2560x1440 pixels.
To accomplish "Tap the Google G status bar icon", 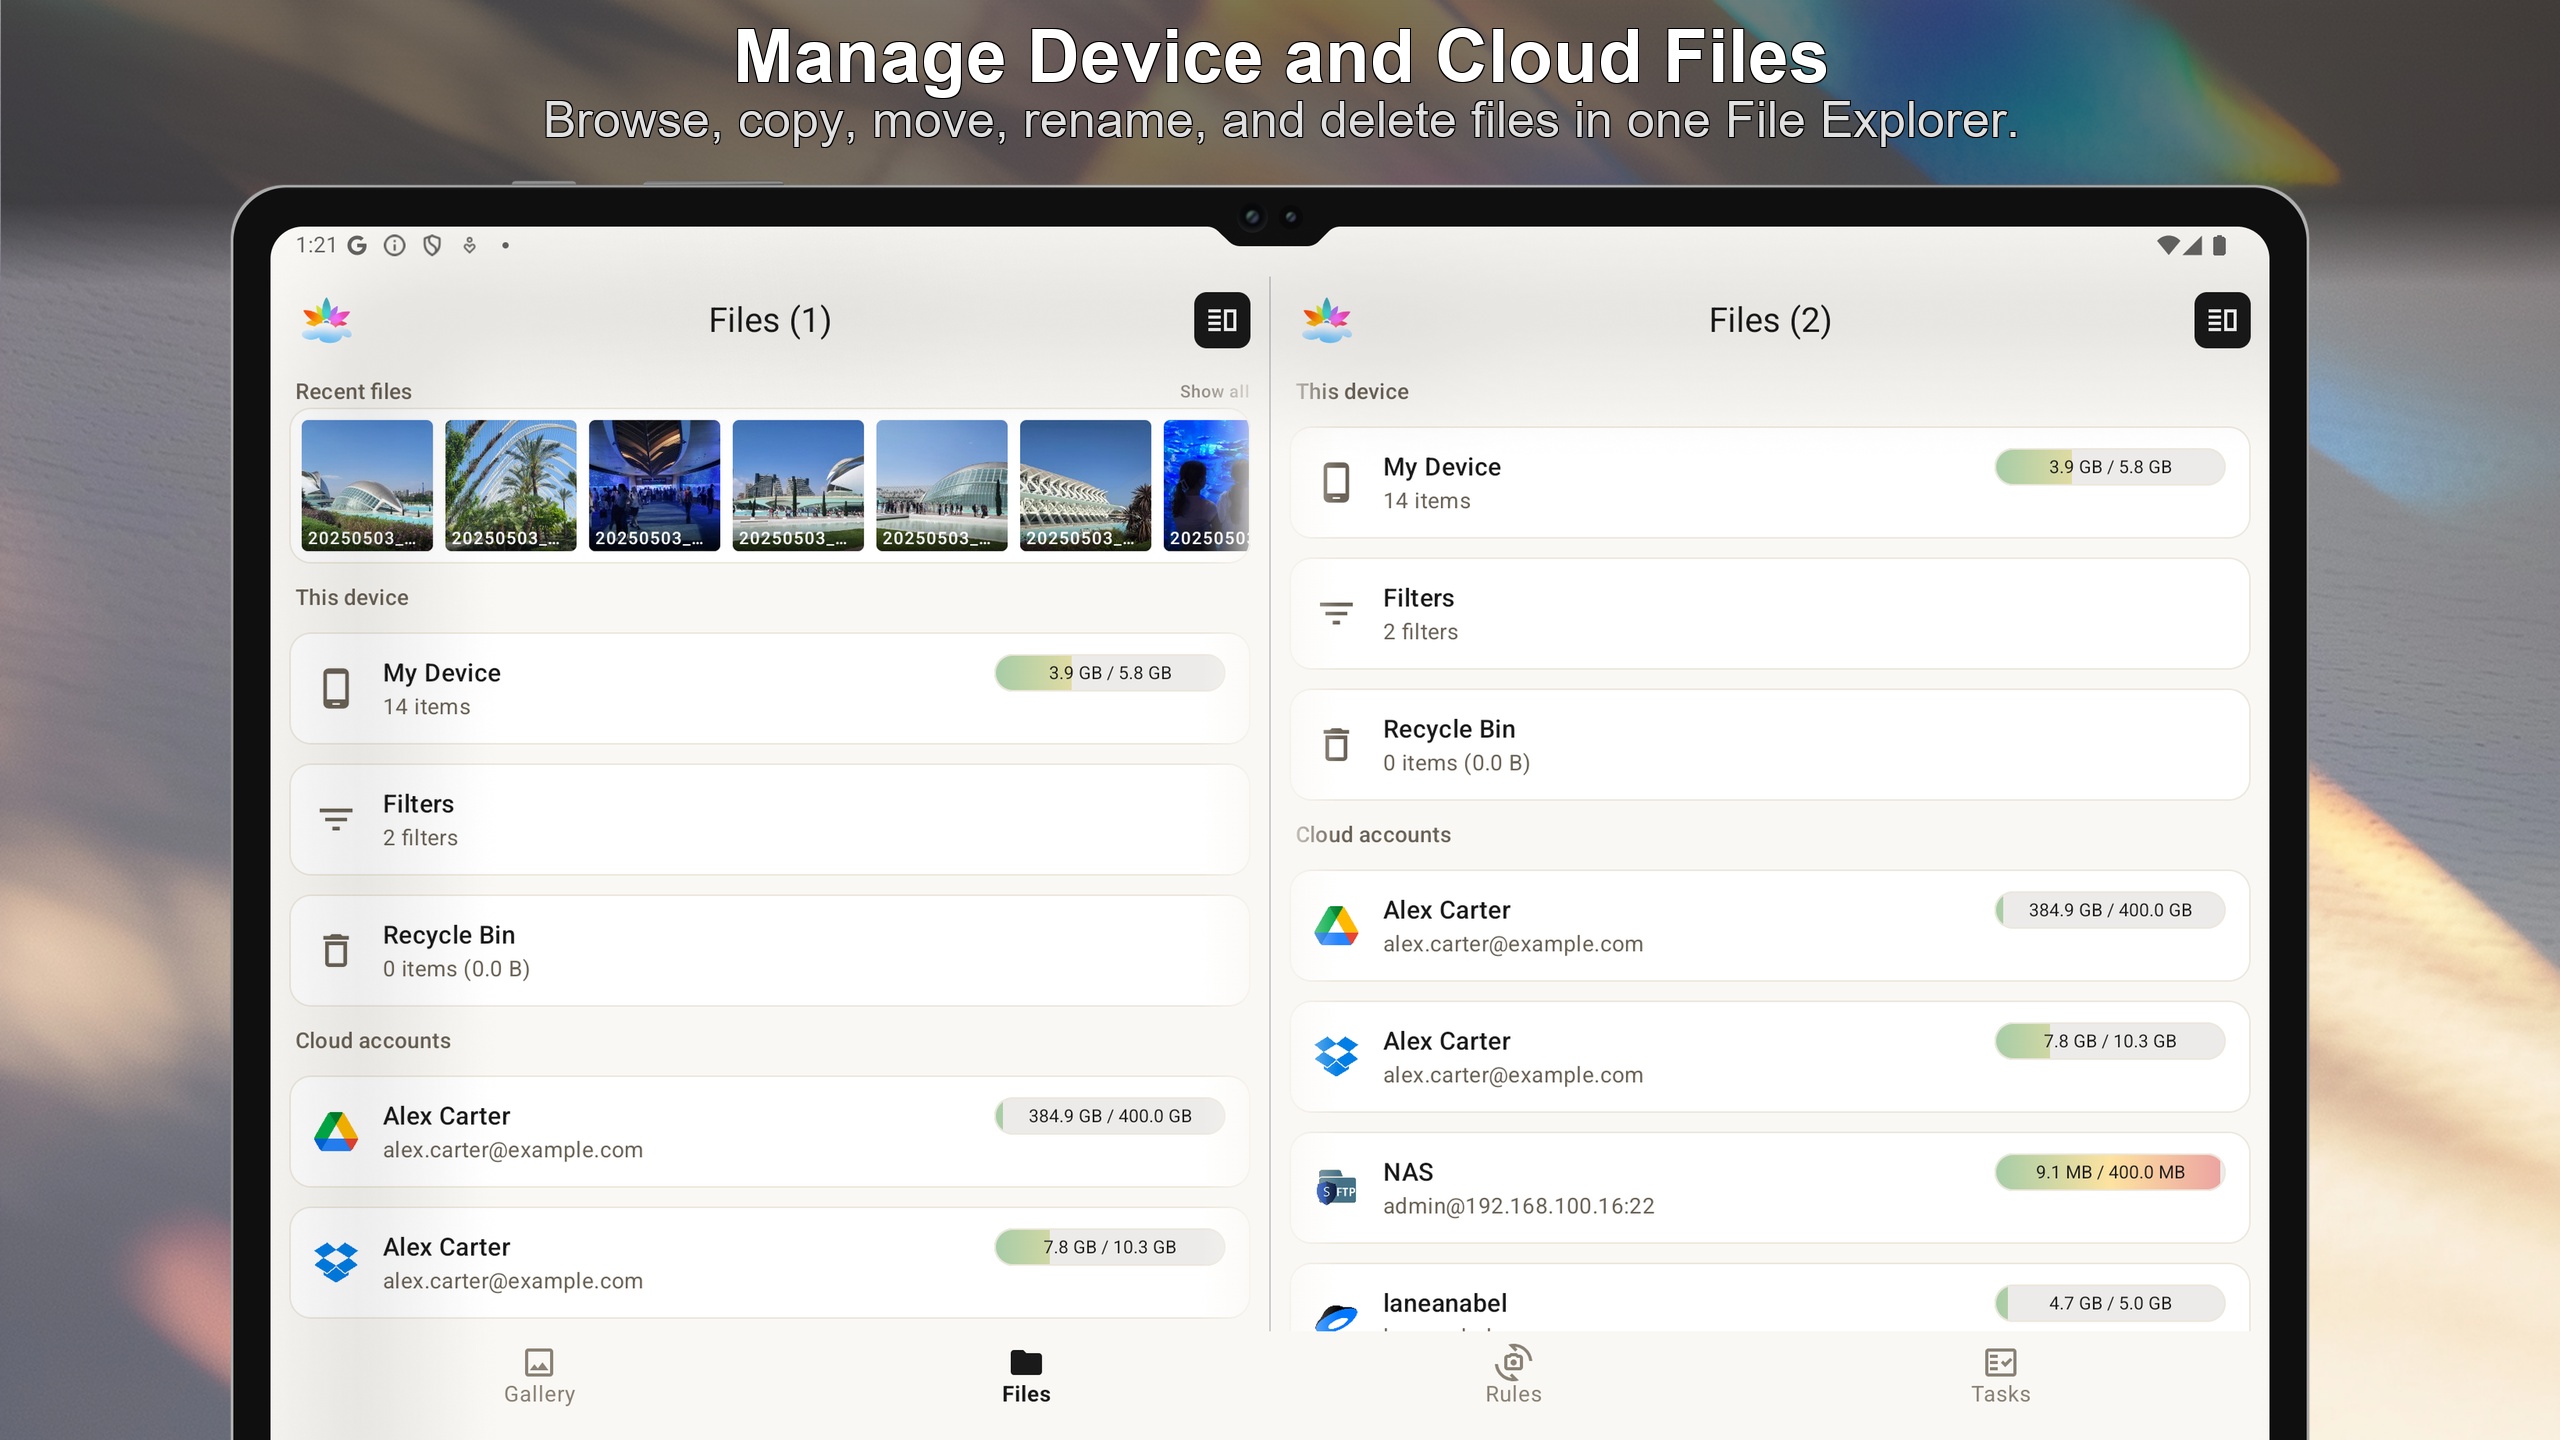I will (x=357, y=245).
